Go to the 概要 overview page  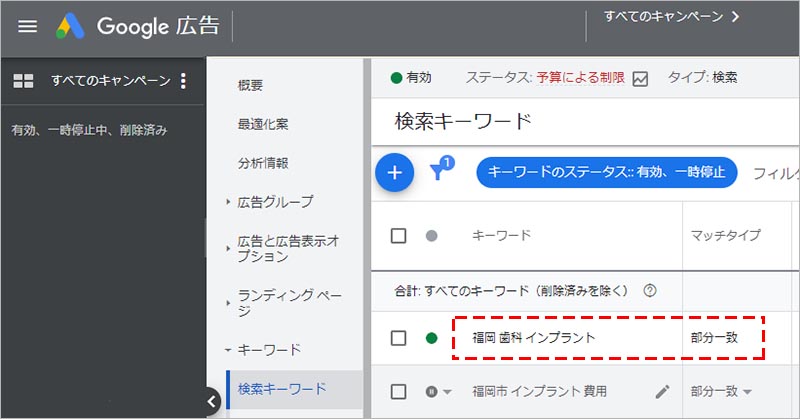[x=250, y=86]
